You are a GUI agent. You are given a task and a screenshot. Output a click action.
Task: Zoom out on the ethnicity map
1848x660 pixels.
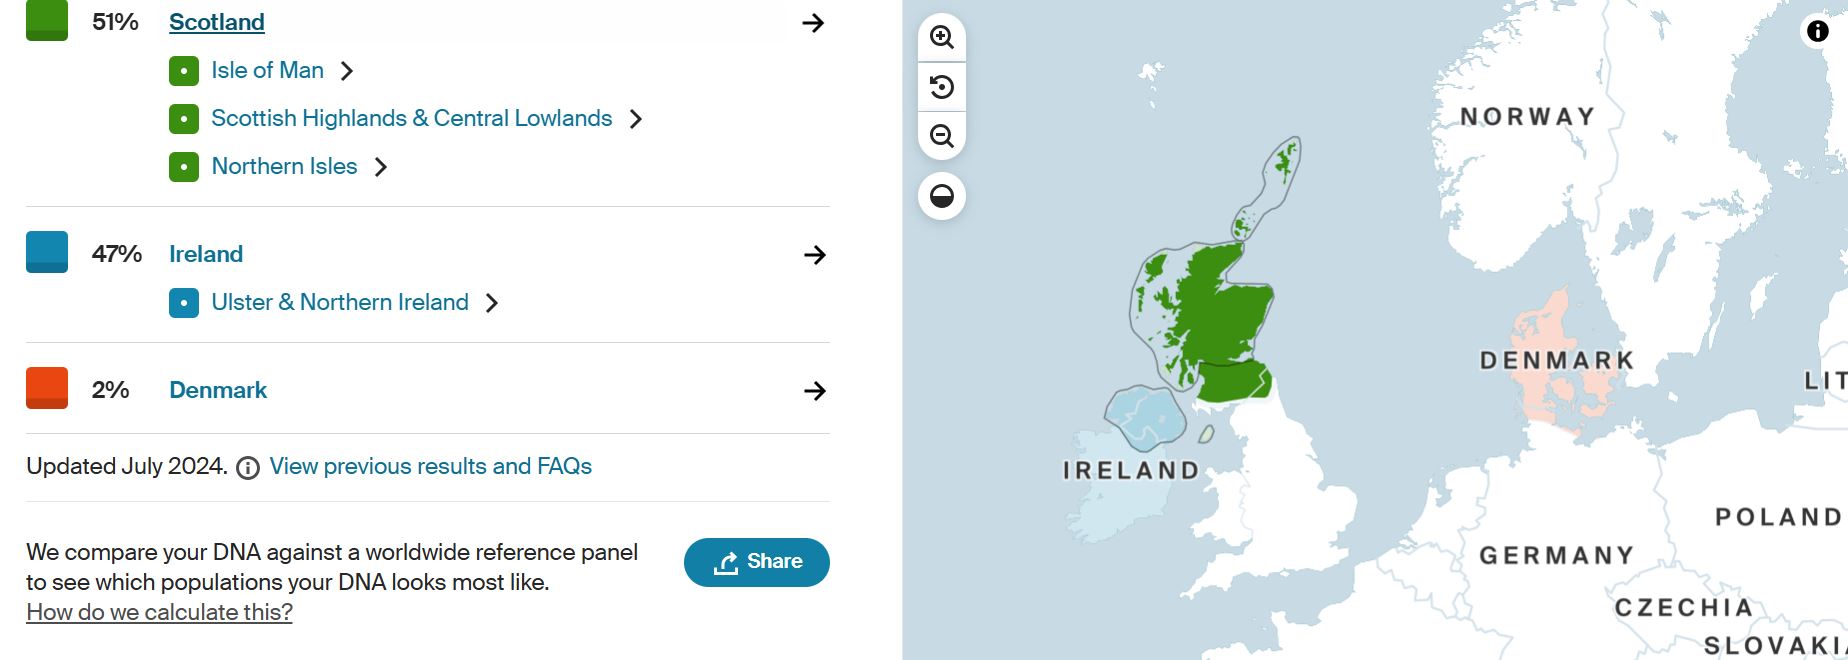(x=941, y=136)
